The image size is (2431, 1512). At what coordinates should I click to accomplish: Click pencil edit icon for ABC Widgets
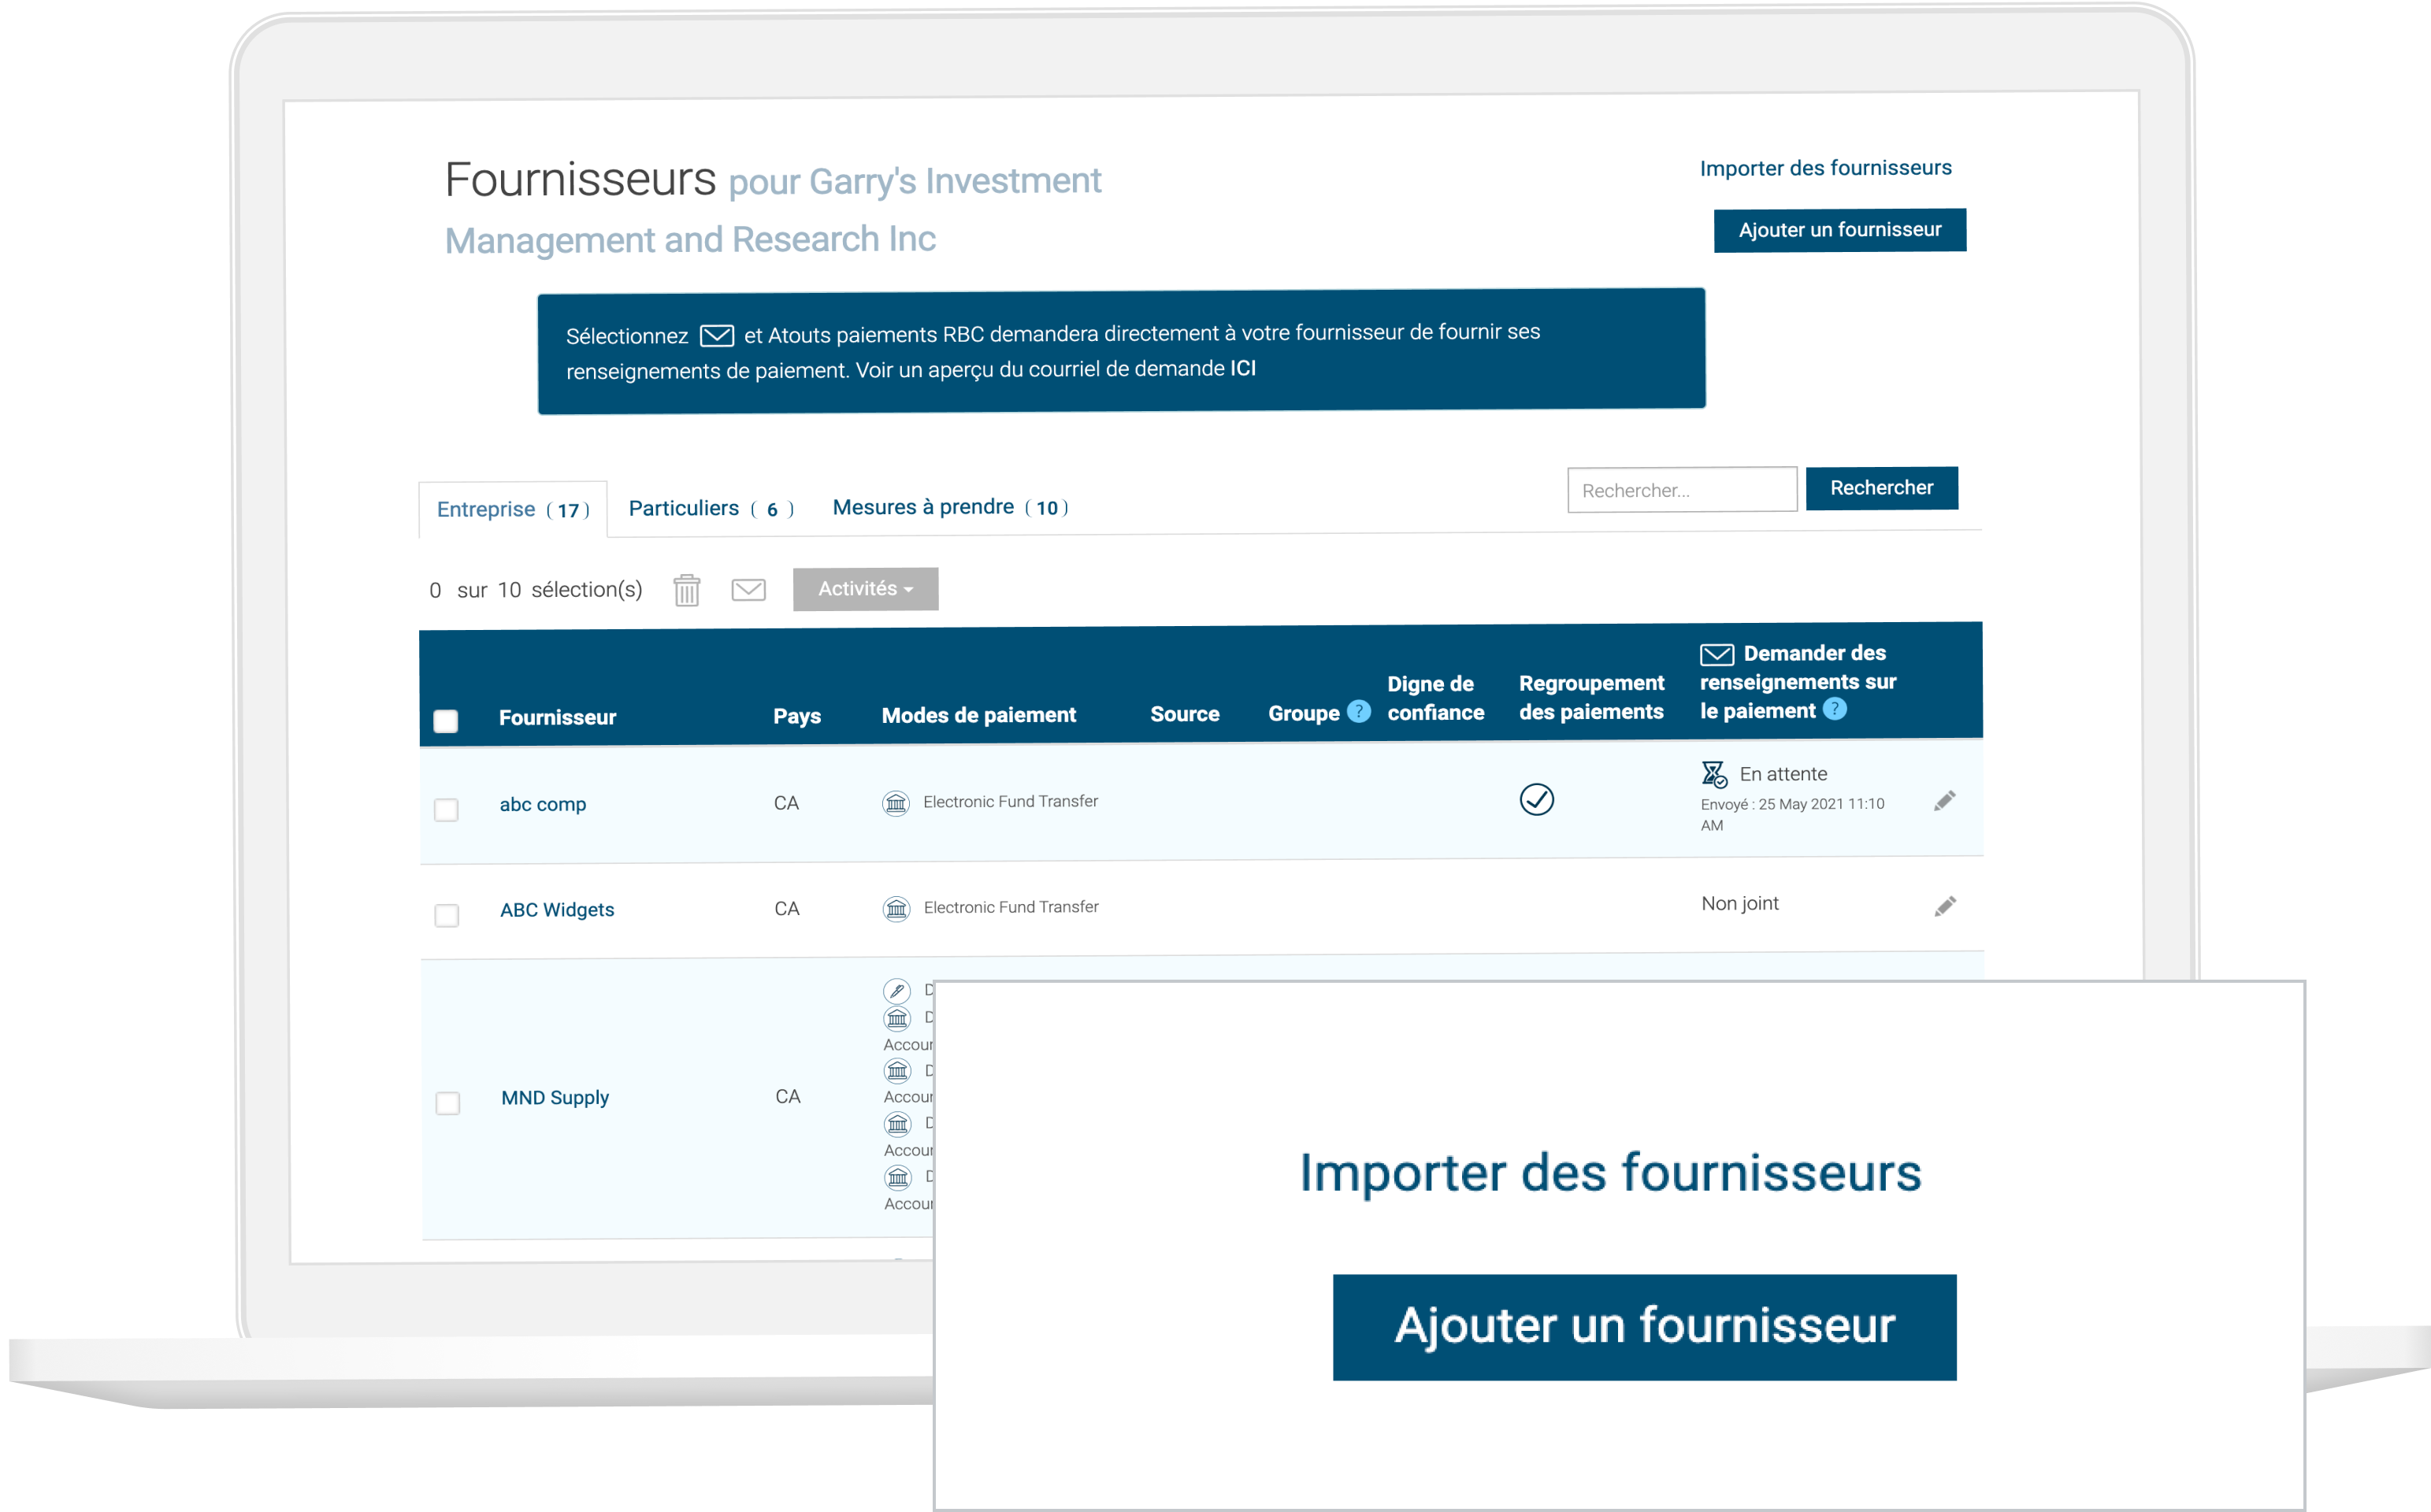[1945, 906]
